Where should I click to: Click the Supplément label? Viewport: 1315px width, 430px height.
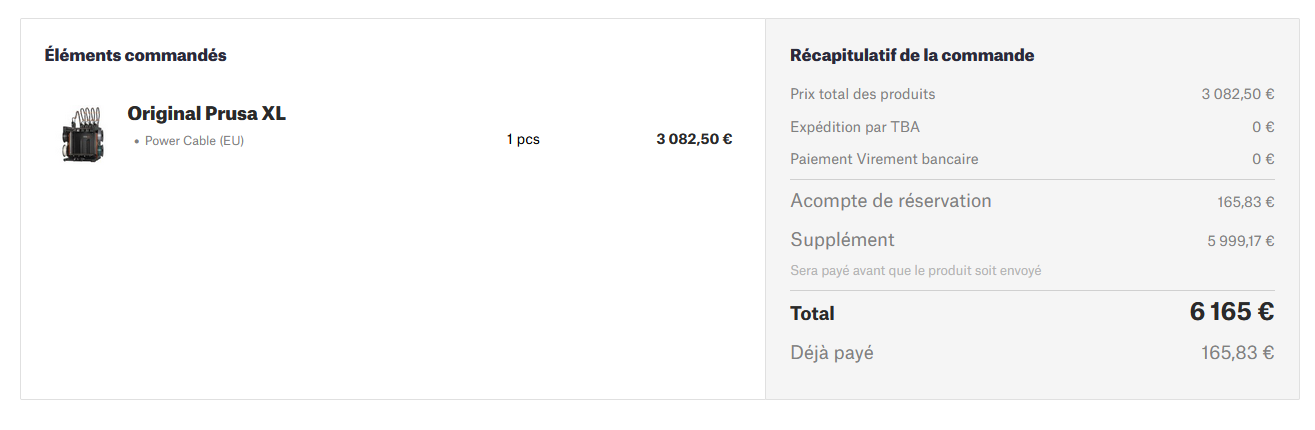coord(842,240)
